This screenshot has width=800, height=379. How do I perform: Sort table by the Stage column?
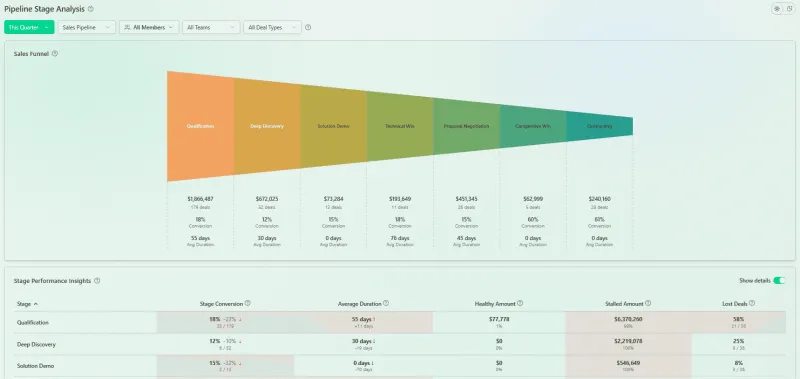tap(27, 304)
